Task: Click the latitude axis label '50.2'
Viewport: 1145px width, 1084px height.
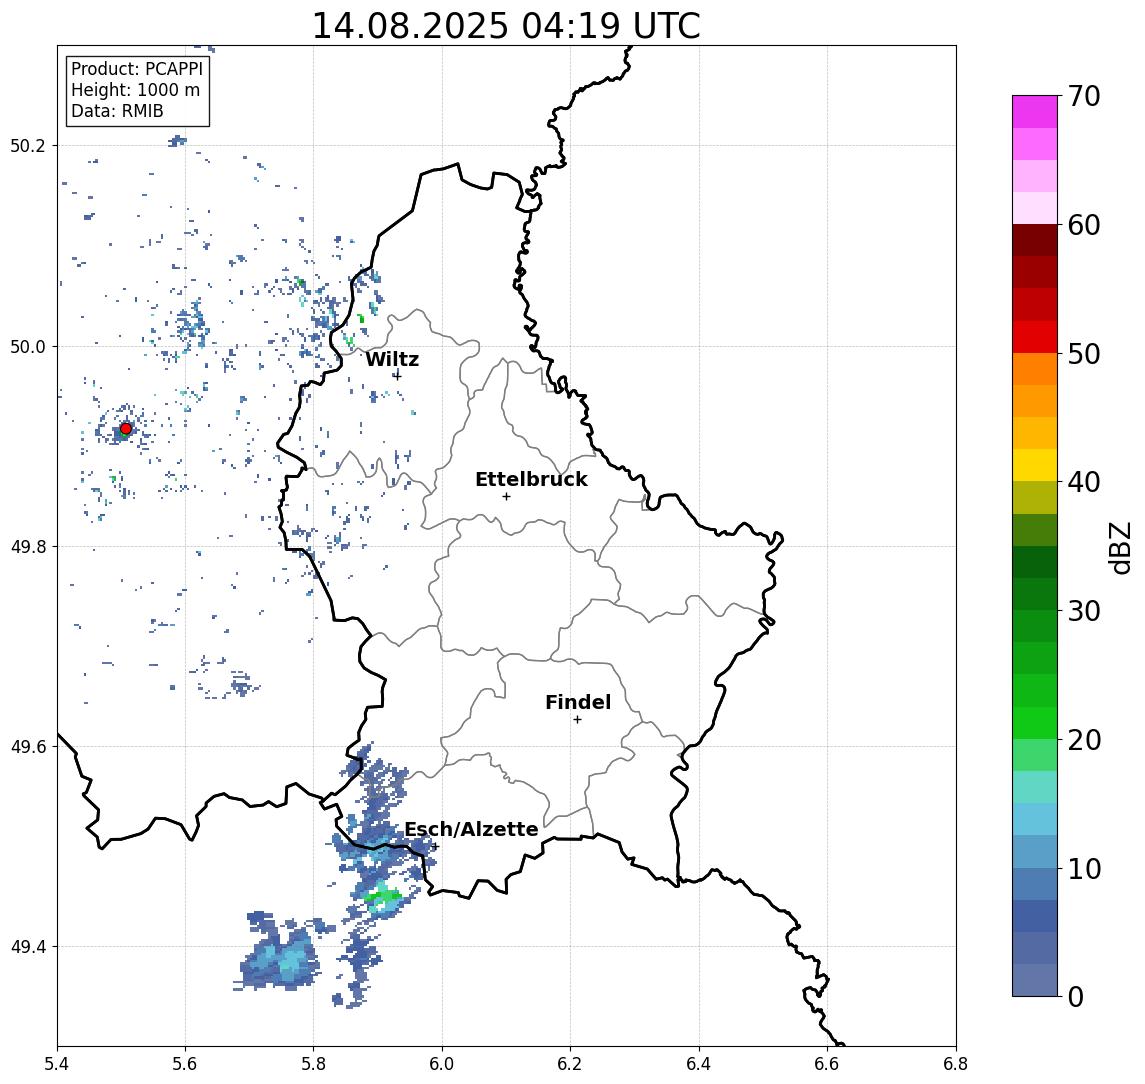Action: pyautogui.click(x=28, y=145)
